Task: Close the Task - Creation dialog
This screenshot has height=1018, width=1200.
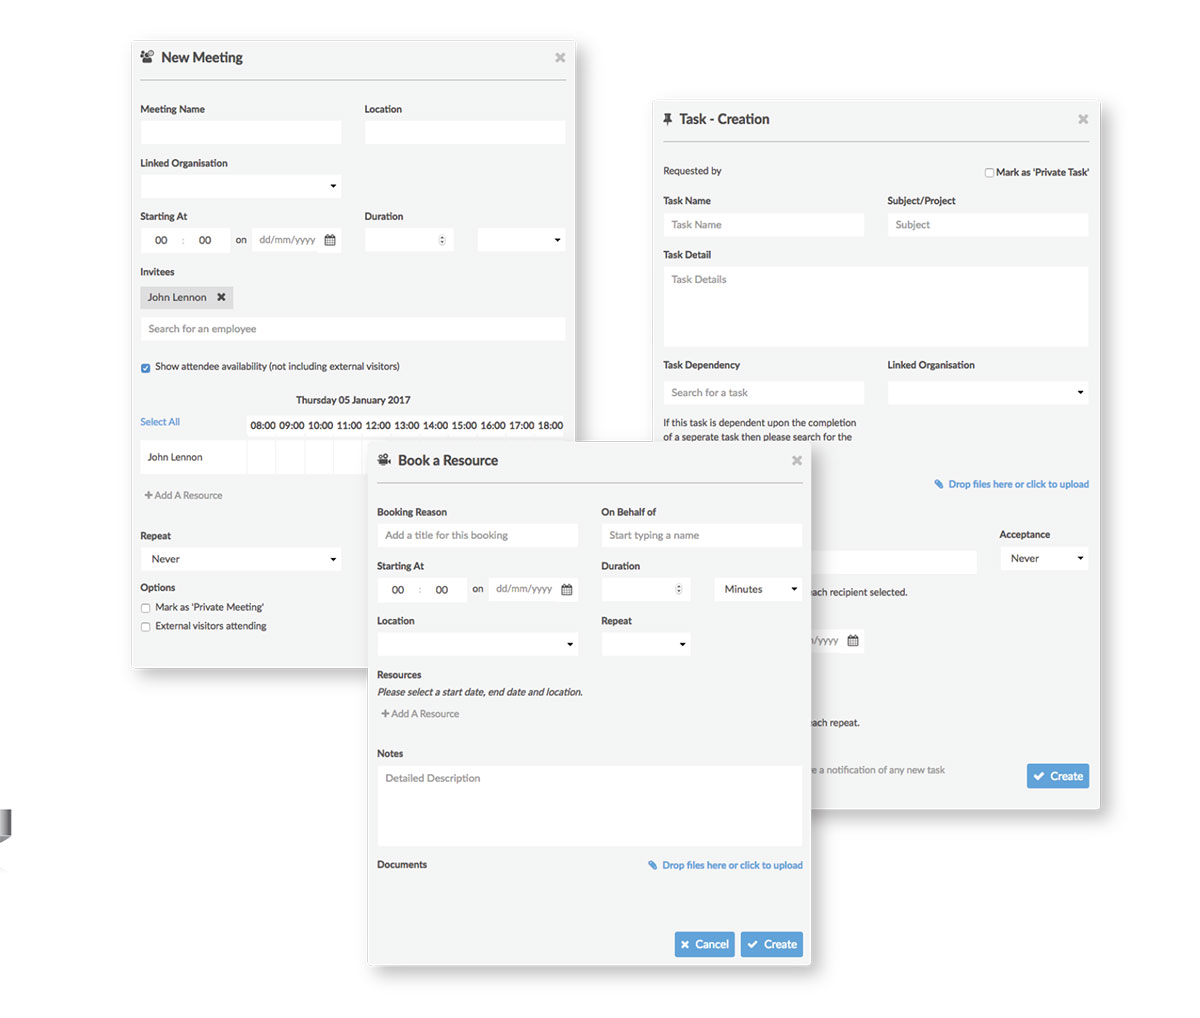Action: [x=1083, y=119]
